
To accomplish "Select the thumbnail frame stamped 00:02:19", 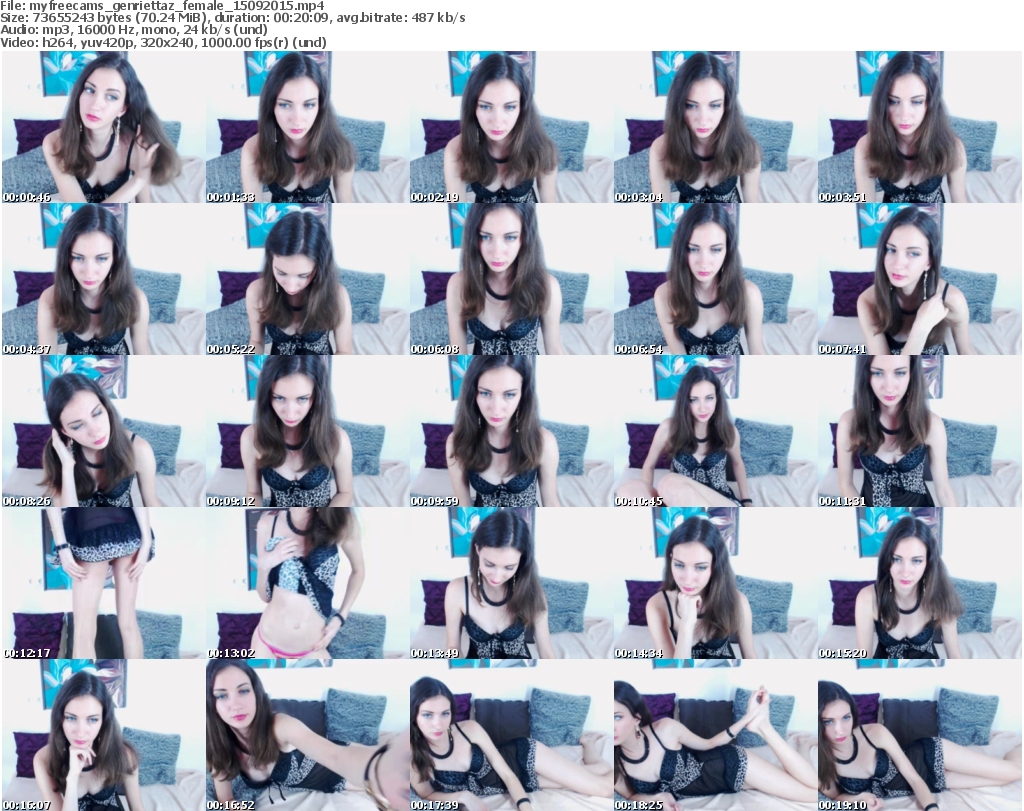I will pyautogui.click(x=511, y=127).
